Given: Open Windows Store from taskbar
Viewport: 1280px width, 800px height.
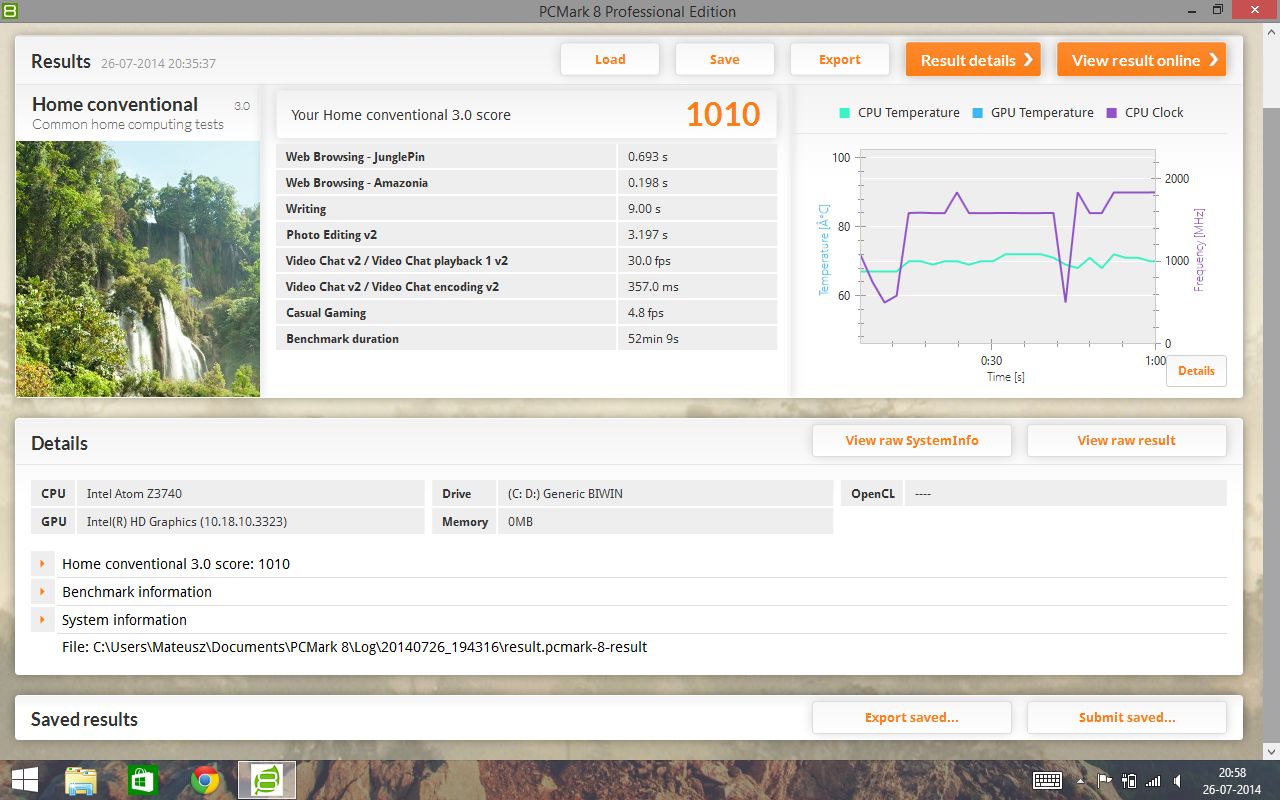Looking at the screenshot, I should click(x=143, y=780).
